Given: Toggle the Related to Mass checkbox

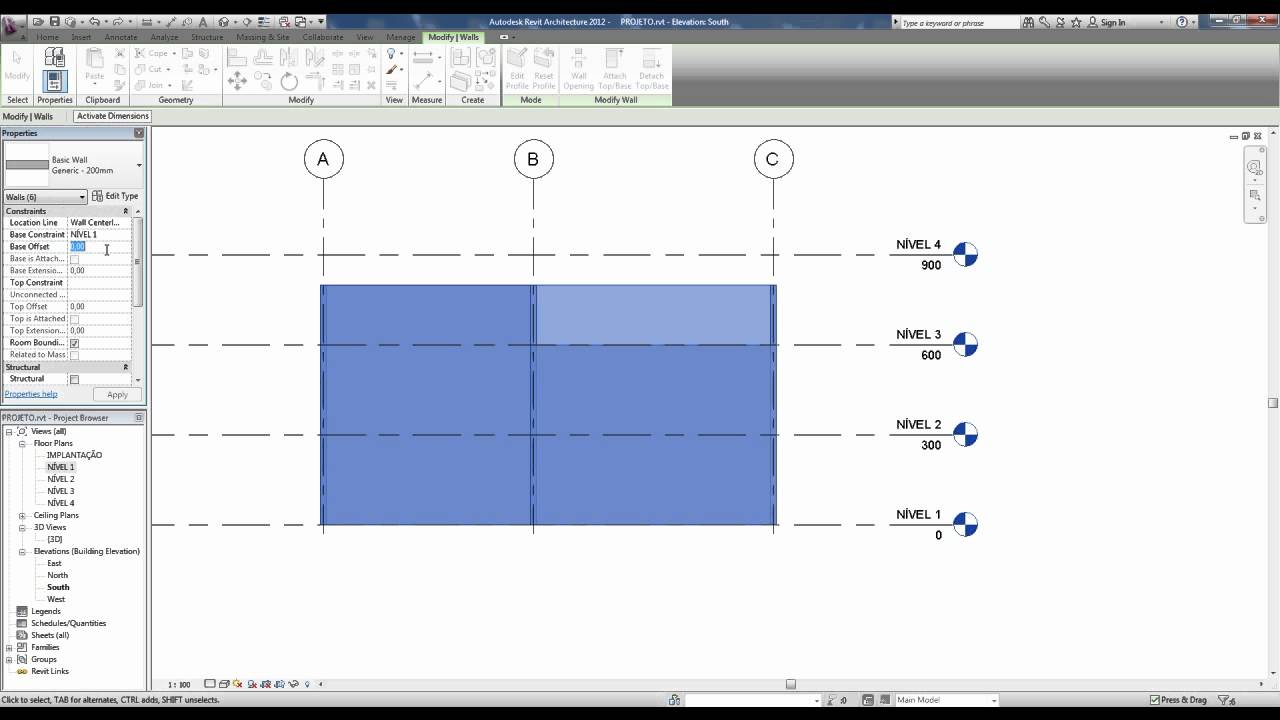Looking at the screenshot, I should (x=74, y=355).
